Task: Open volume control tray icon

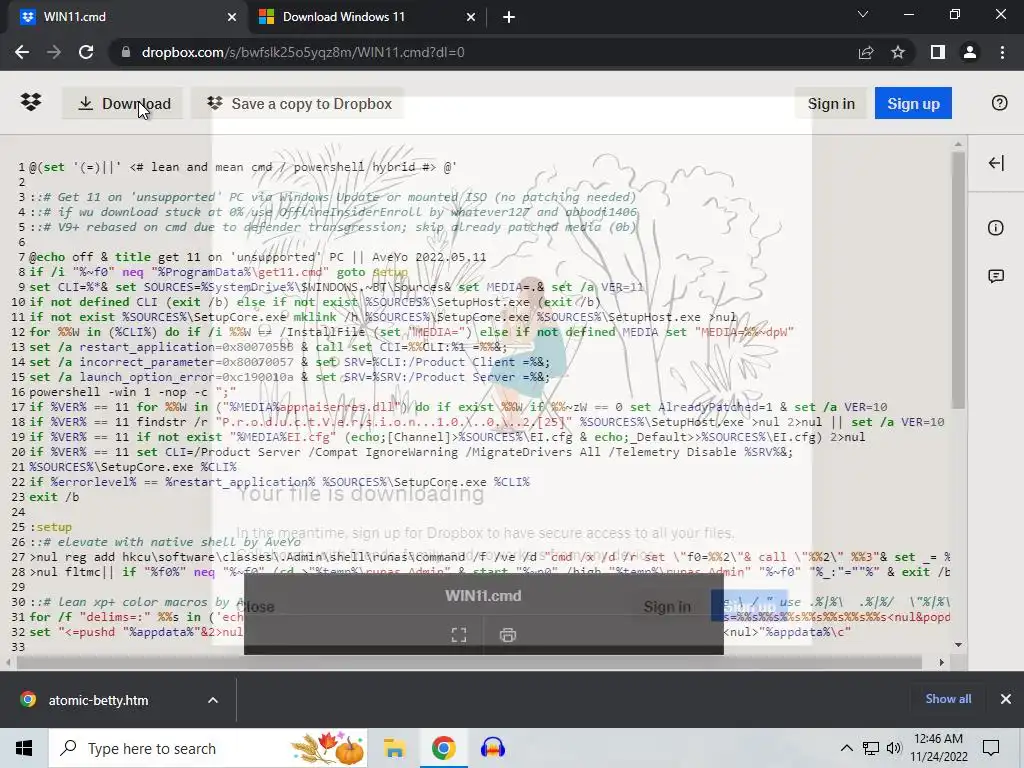Action: pyautogui.click(x=894, y=748)
